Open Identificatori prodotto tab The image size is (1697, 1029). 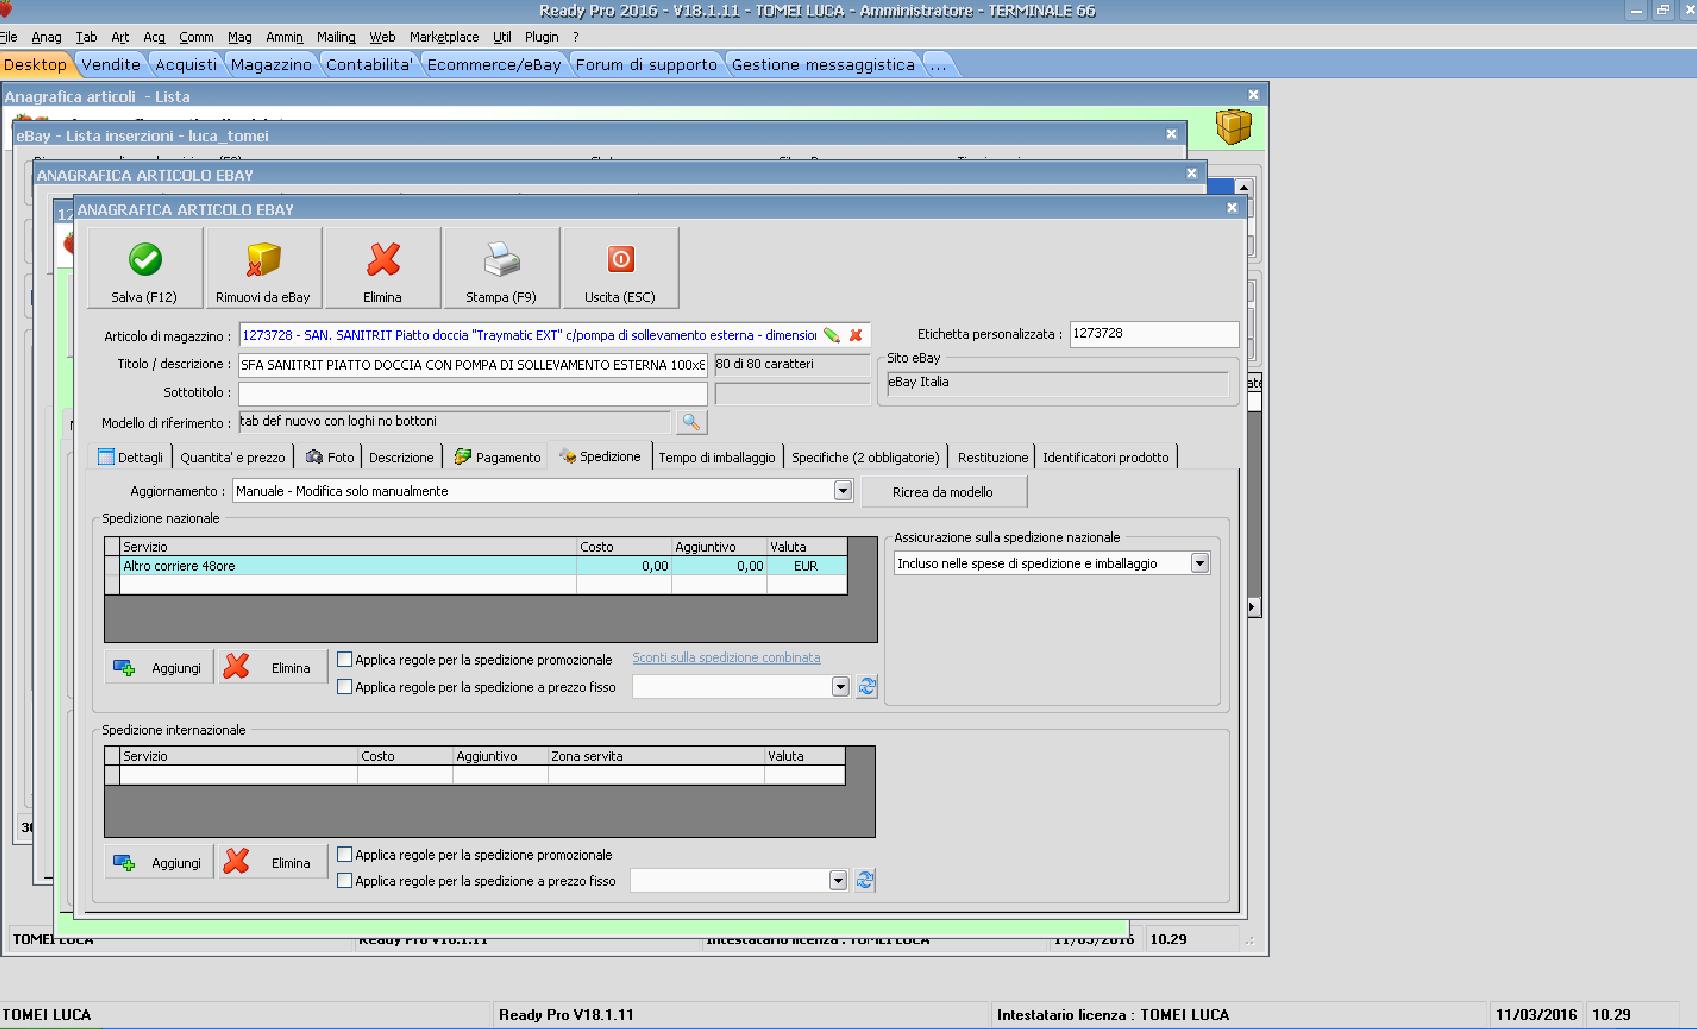pyautogui.click(x=1106, y=457)
